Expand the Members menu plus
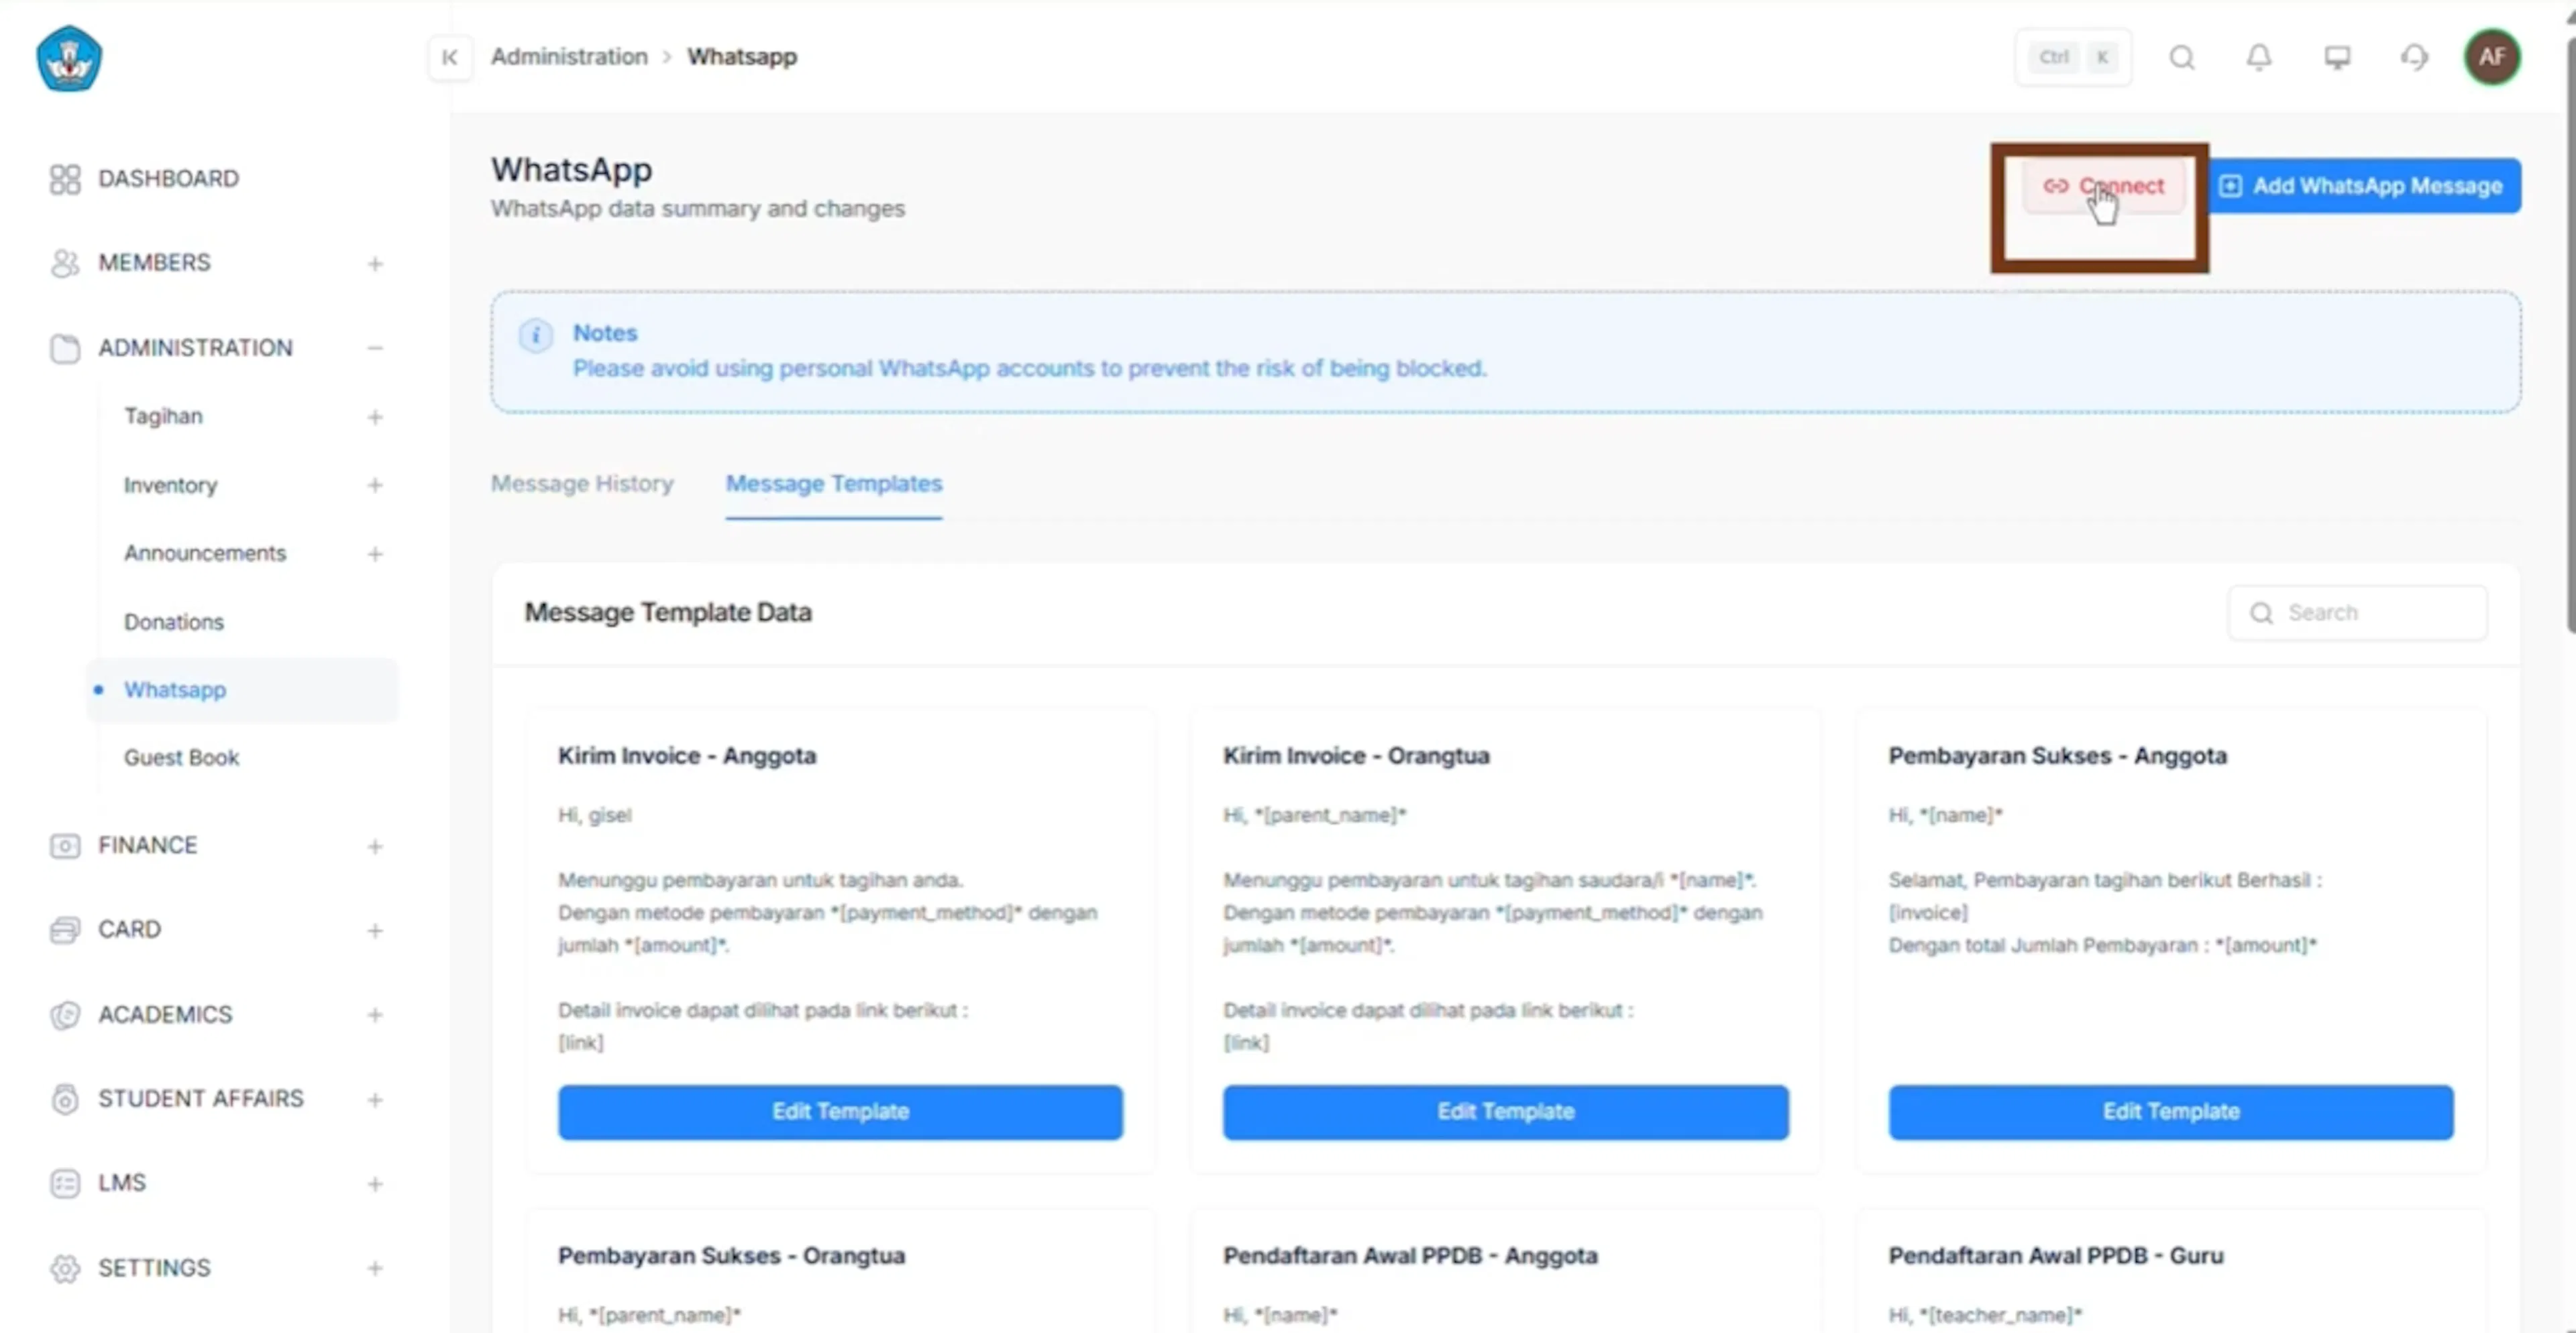This screenshot has width=2576, height=1333. [x=375, y=264]
